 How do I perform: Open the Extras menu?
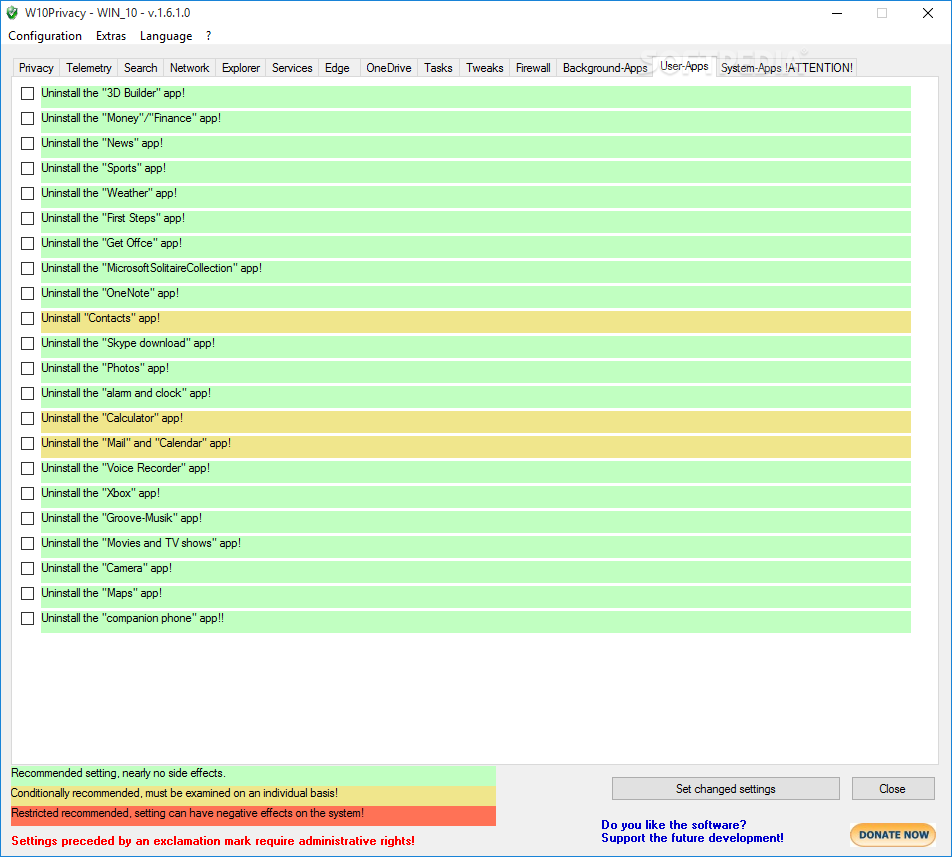(x=111, y=36)
